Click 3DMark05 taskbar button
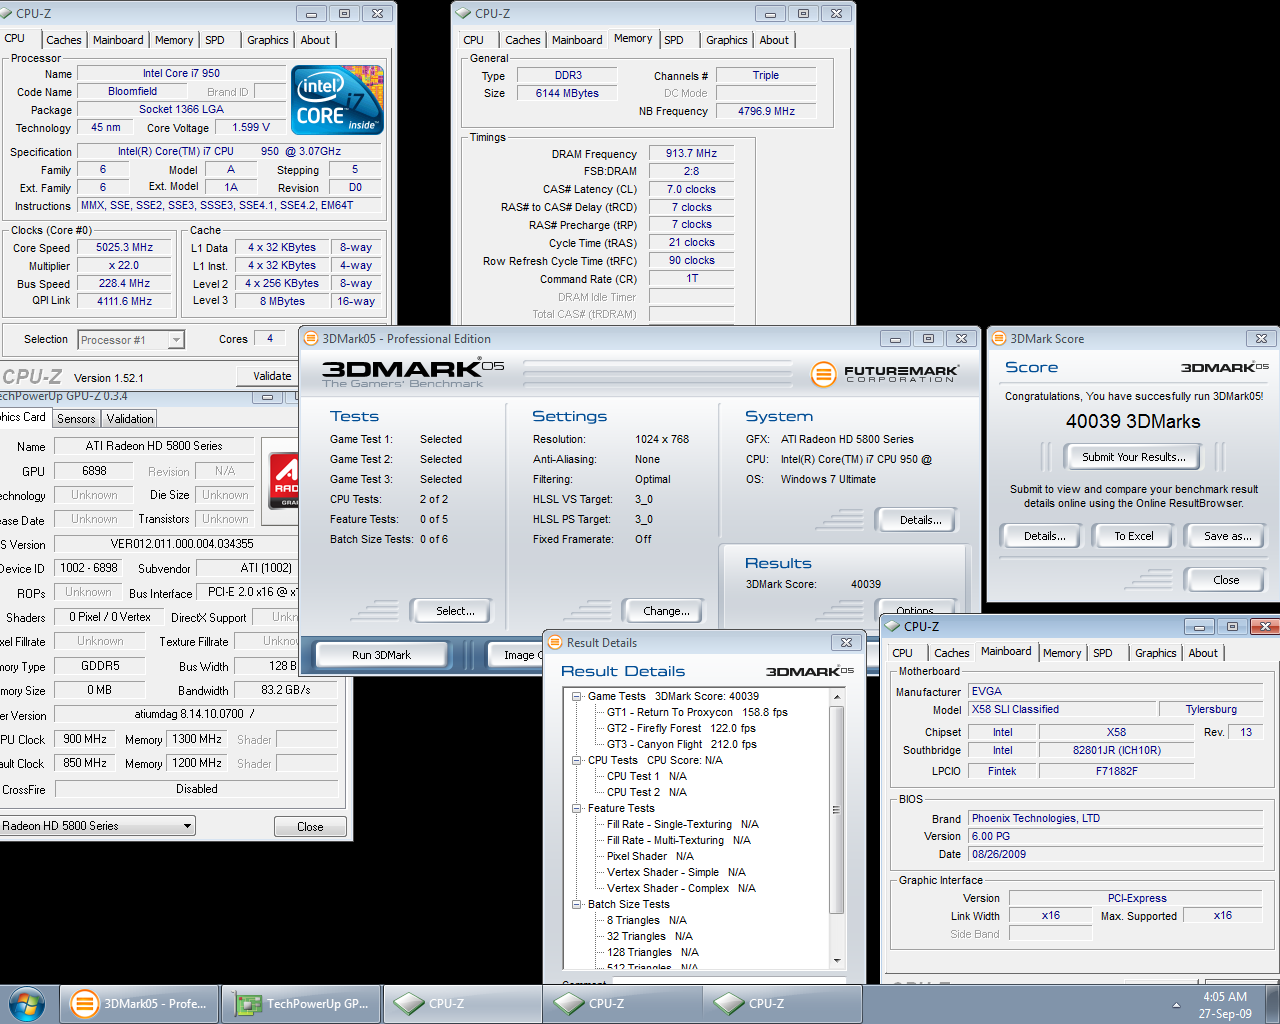The width and height of the screenshot is (1280, 1024). [139, 1004]
